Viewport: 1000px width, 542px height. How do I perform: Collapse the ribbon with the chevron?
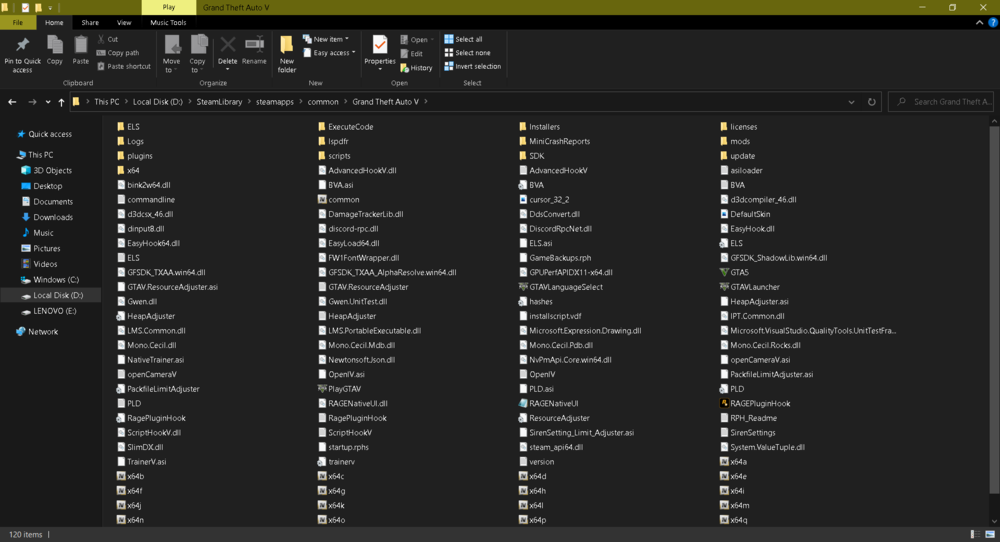point(980,22)
